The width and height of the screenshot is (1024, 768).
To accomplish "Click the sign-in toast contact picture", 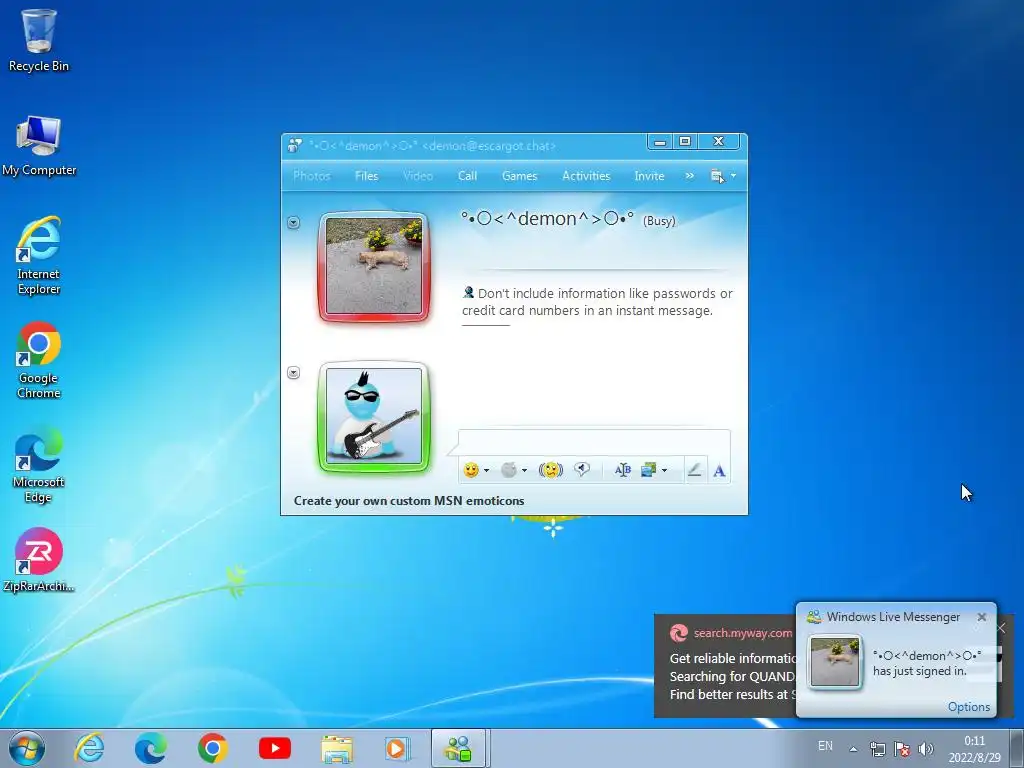I will point(834,662).
